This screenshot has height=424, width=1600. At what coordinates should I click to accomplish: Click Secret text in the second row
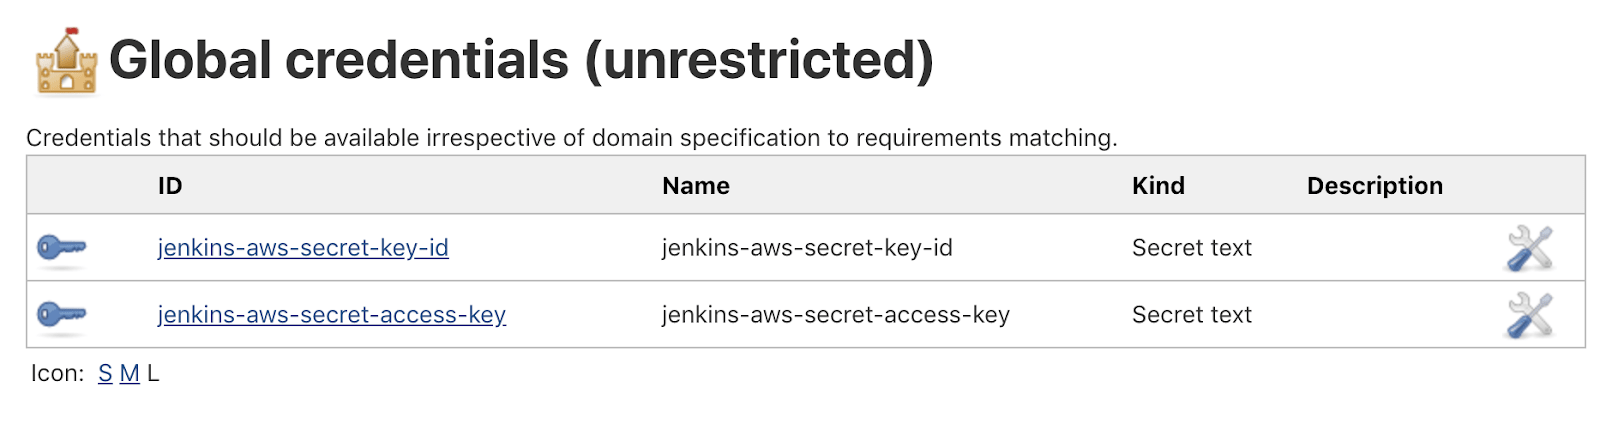pos(1192,315)
